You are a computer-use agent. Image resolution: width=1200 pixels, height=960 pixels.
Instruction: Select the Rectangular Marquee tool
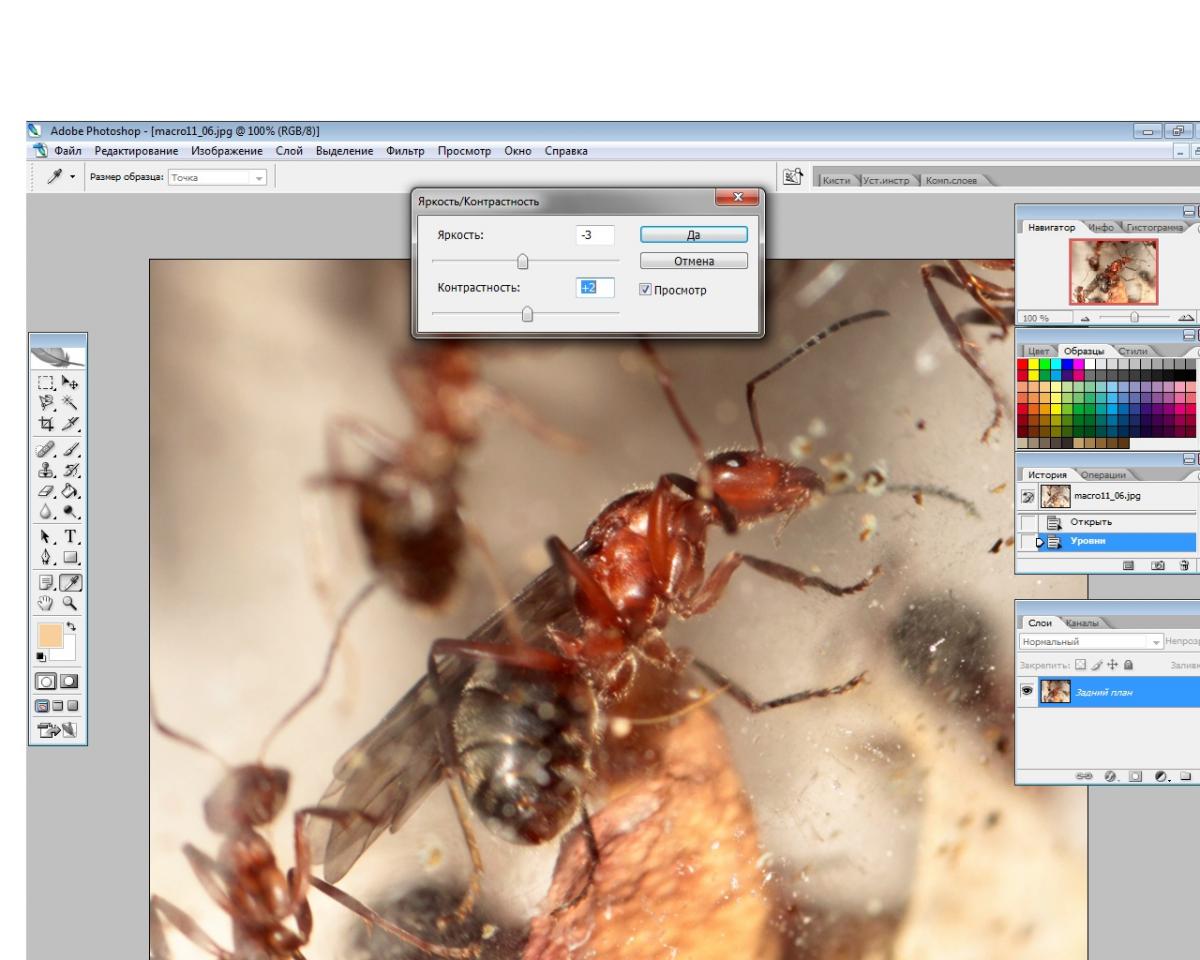coord(45,382)
